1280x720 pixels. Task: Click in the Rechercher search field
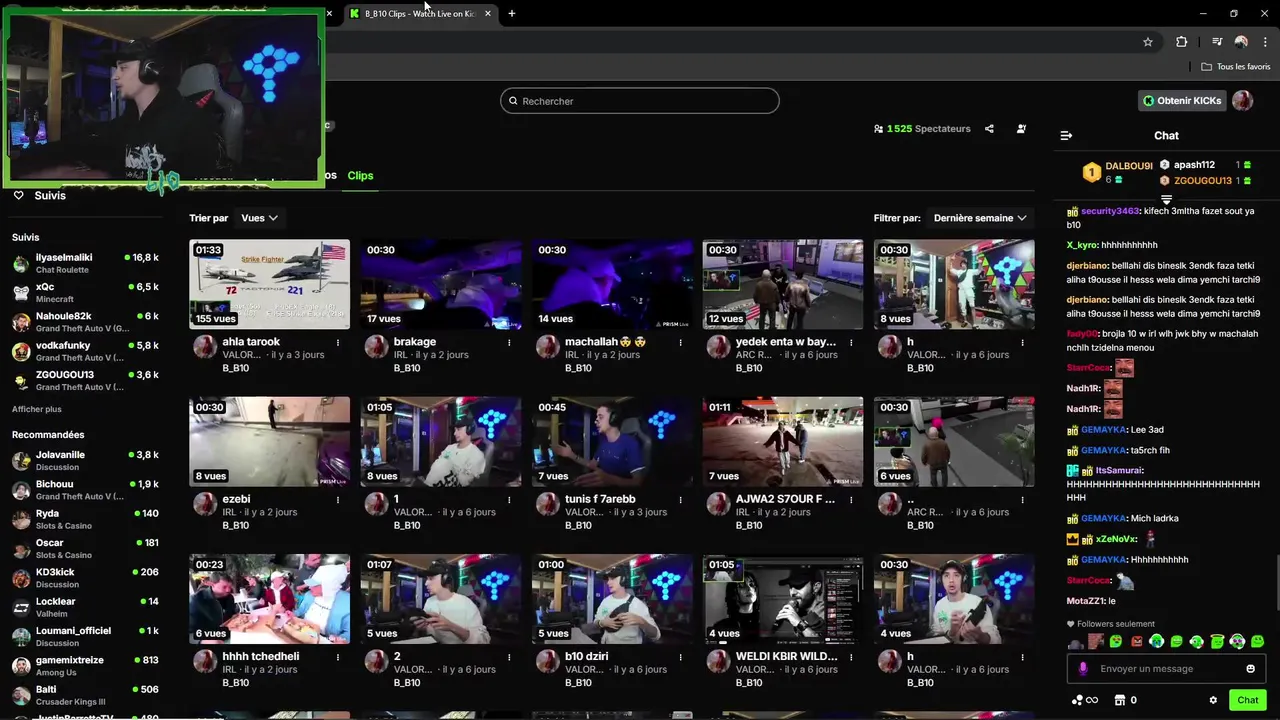click(640, 101)
